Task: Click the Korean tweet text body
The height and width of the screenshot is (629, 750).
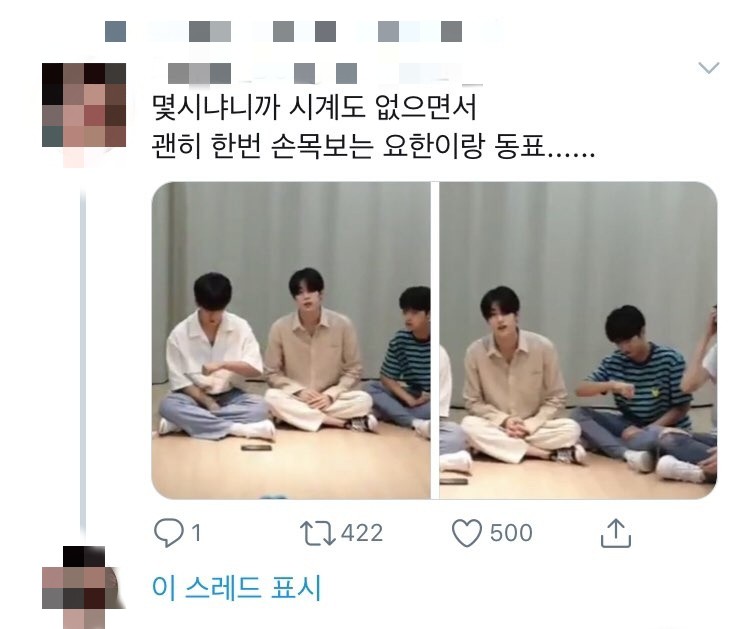Action: (x=373, y=127)
